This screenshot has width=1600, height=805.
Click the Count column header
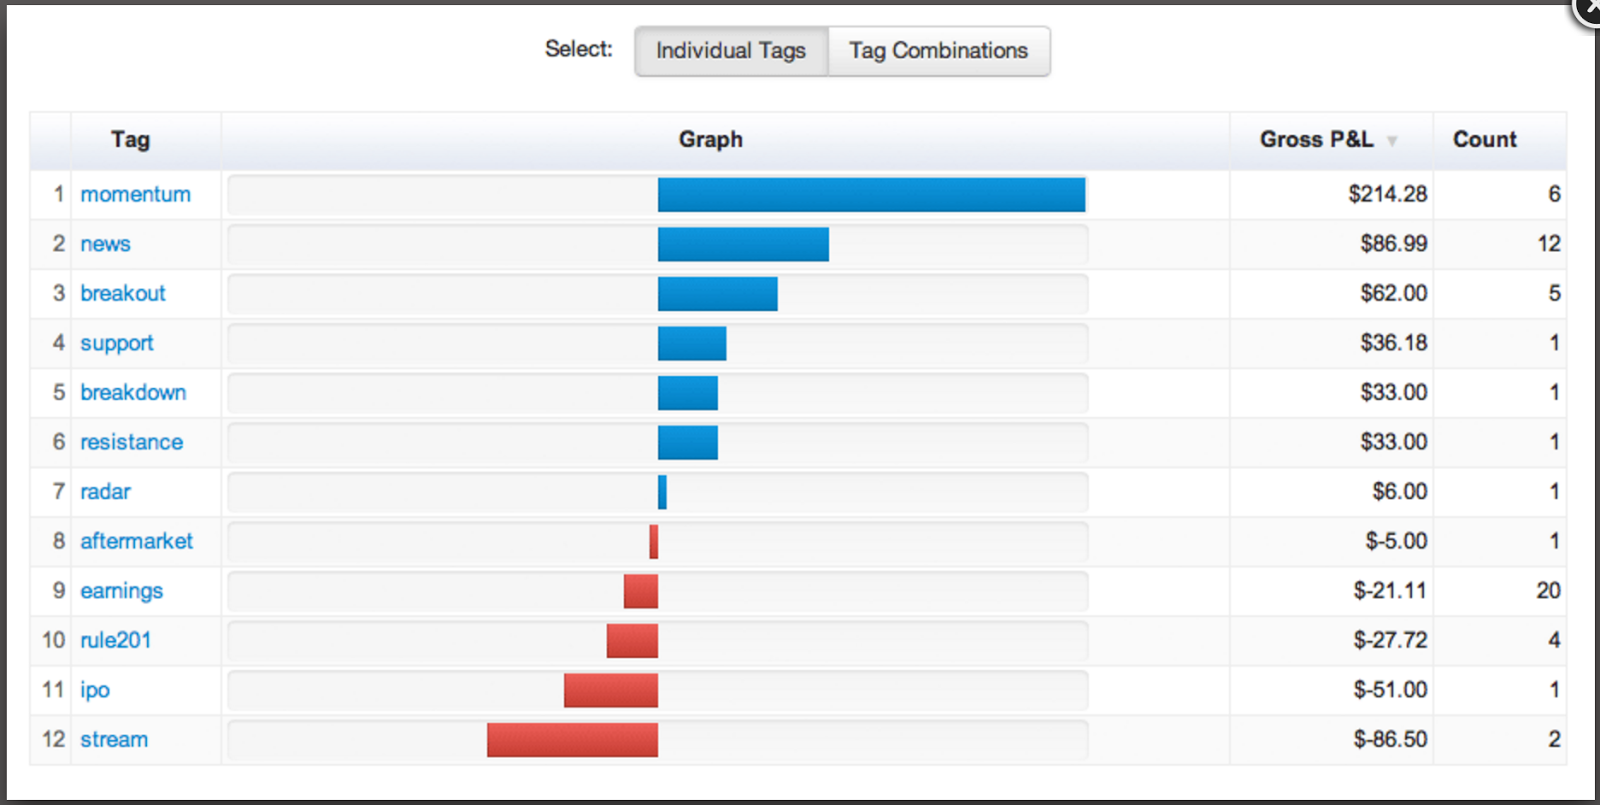coord(1484,140)
